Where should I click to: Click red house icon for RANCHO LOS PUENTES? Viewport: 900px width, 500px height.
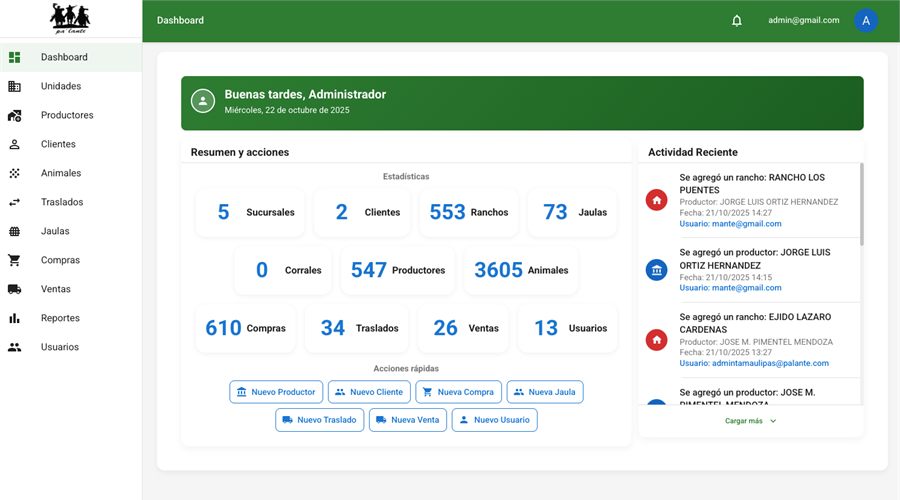[656, 200]
